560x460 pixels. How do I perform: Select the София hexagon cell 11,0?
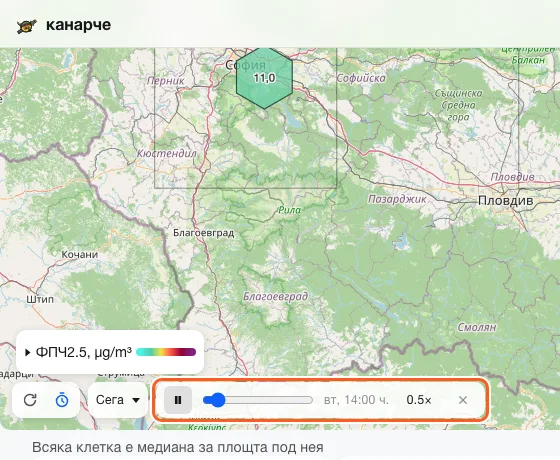tap(264, 78)
